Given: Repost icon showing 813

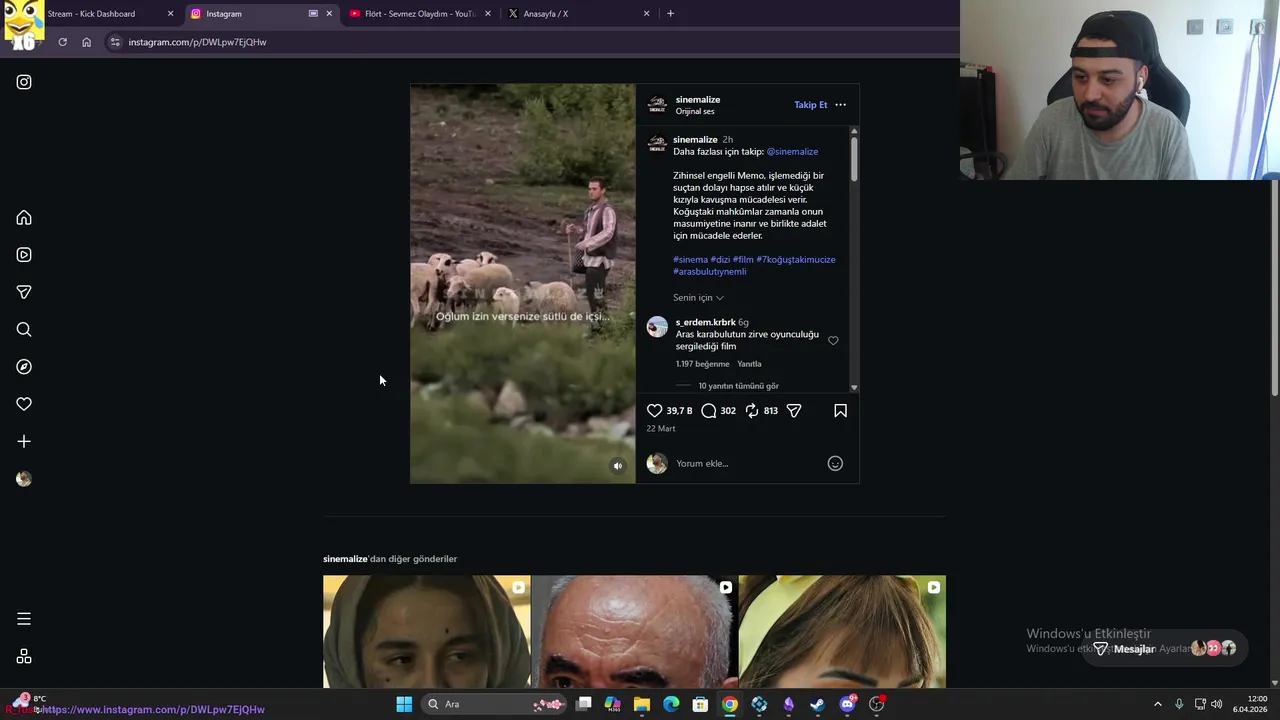Looking at the screenshot, I should (x=752, y=411).
